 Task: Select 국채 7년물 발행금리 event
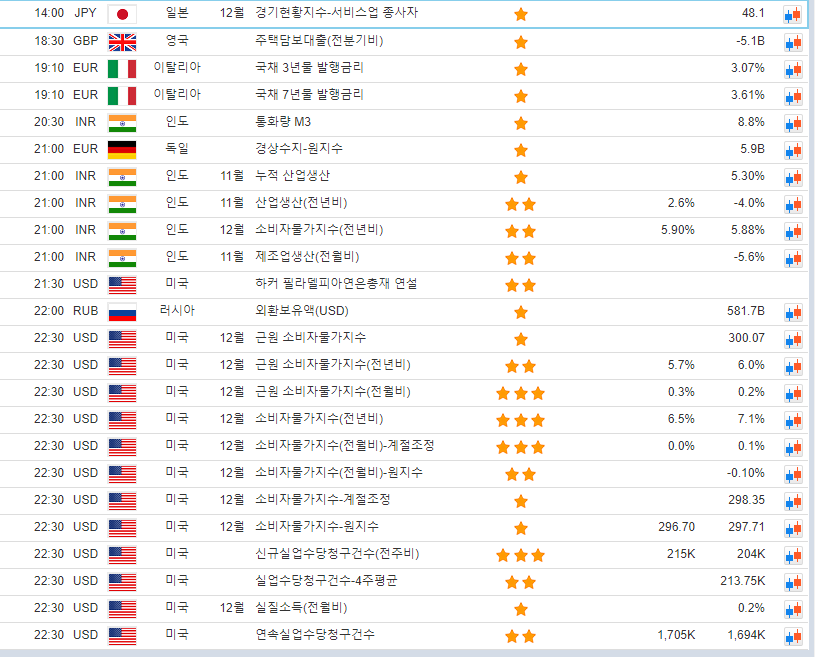[309, 95]
